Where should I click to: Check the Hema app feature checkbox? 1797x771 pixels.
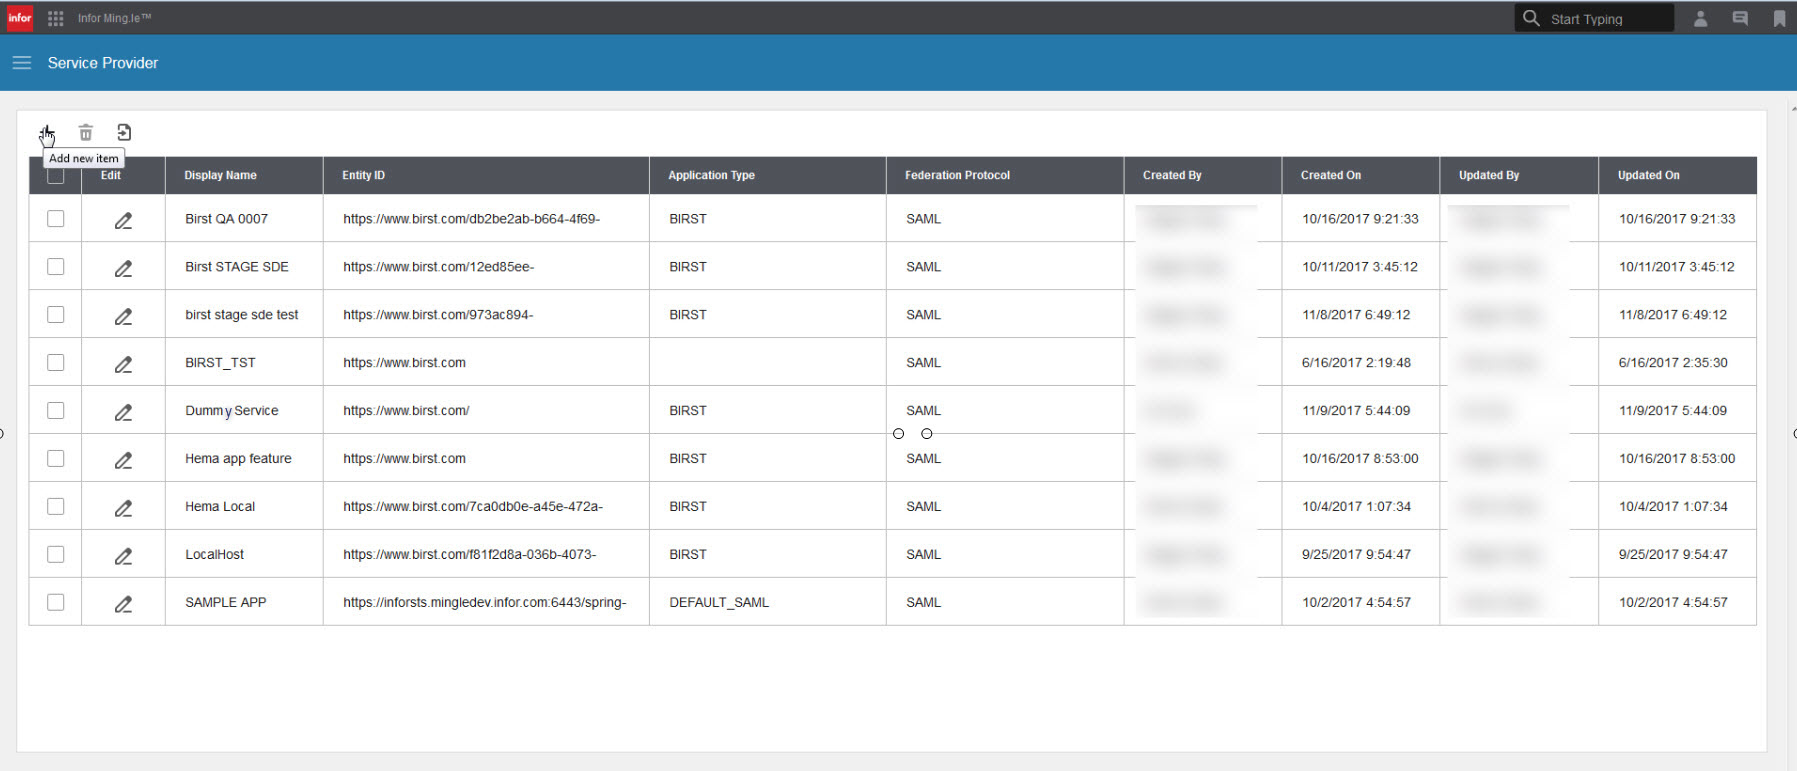pos(56,458)
